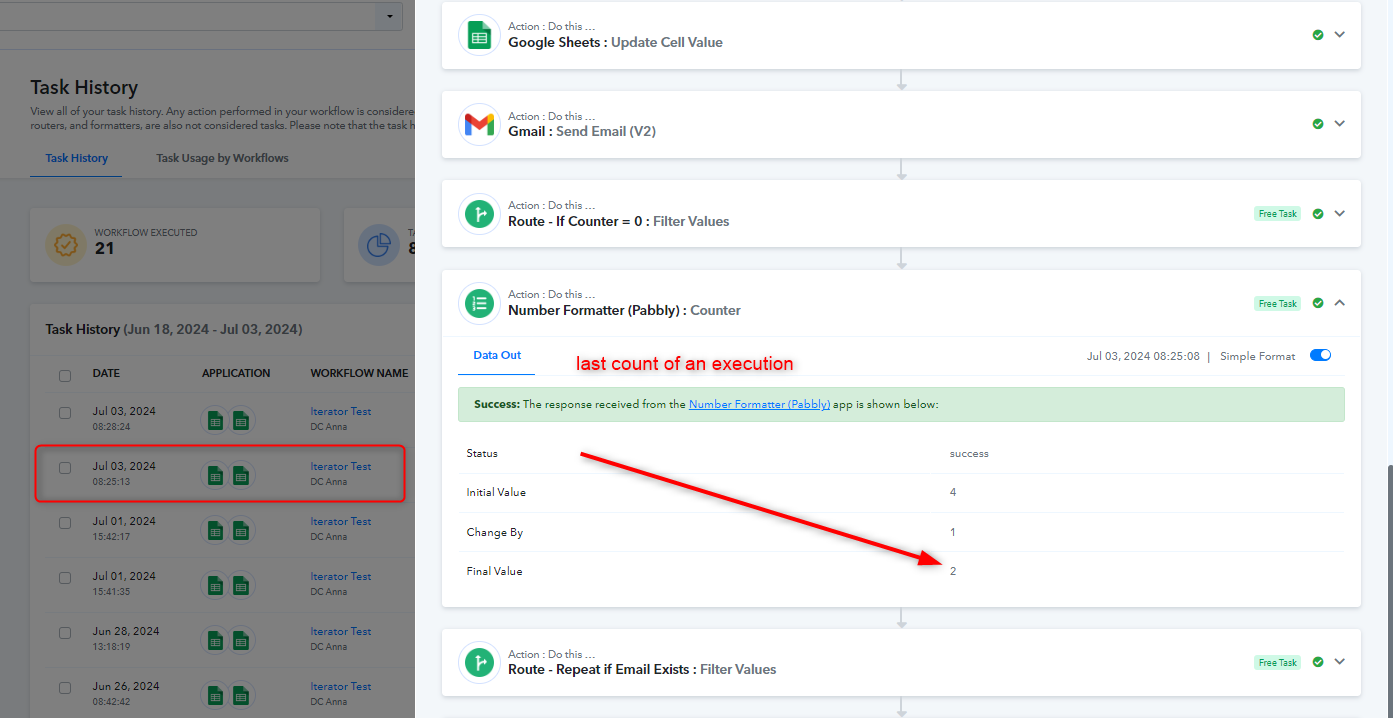Collapse the Number Formatter Counter step
The width and height of the screenshot is (1393, 718).
1340,303
